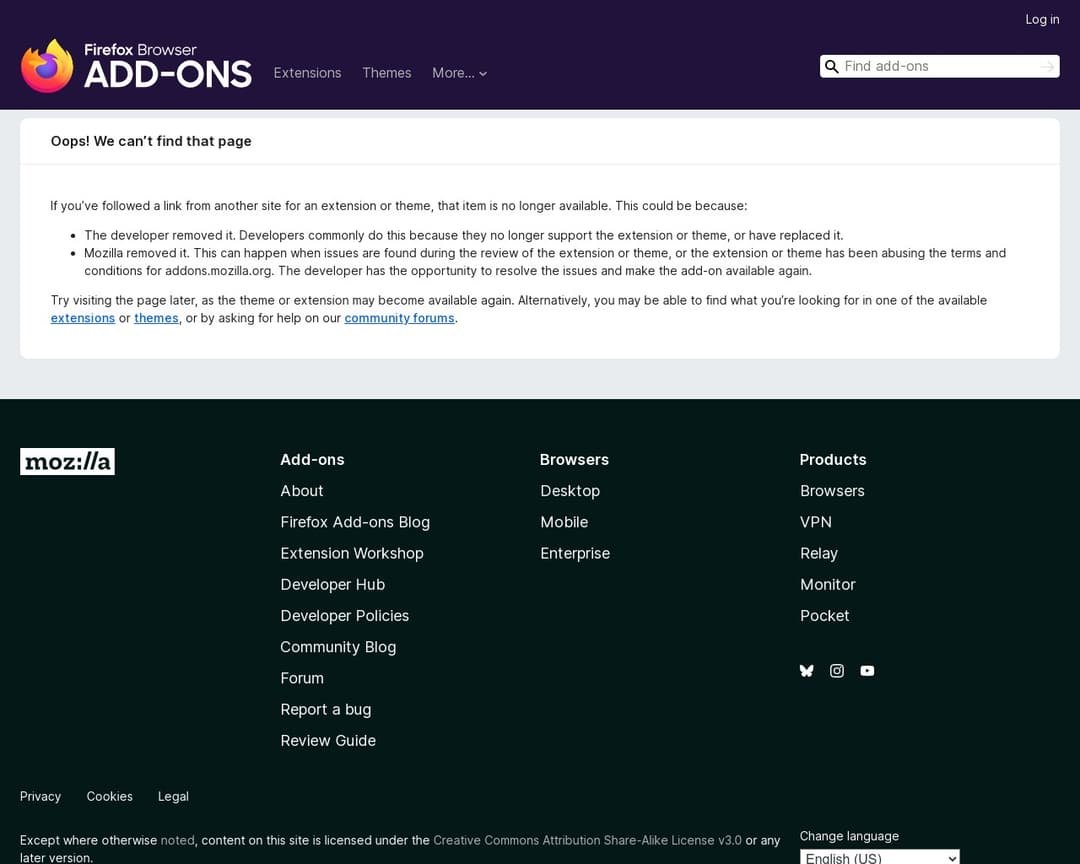This screenshot has width=1080, height=864.
Task: Select Report a bug in footer
Action: click(325, 709)
